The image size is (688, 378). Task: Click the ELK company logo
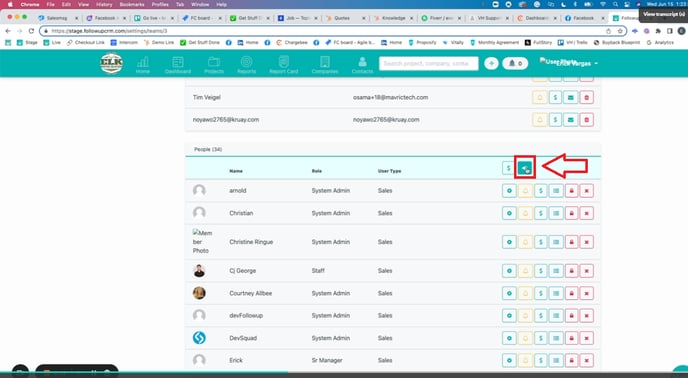(x=111, y=63)
